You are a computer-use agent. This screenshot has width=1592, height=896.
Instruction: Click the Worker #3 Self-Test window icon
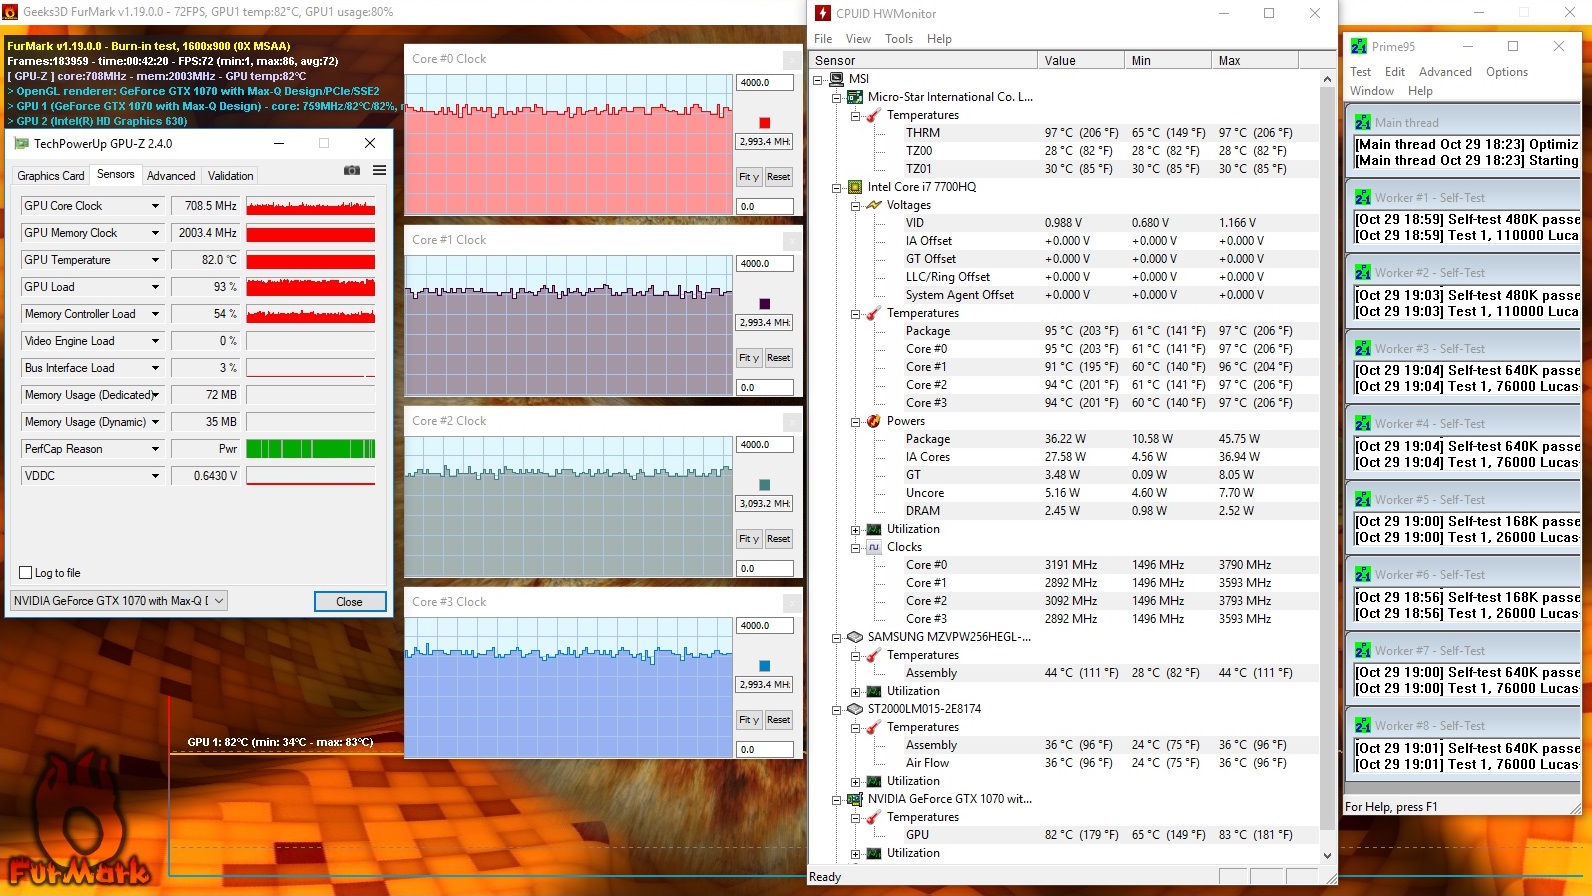[1363, 349]
